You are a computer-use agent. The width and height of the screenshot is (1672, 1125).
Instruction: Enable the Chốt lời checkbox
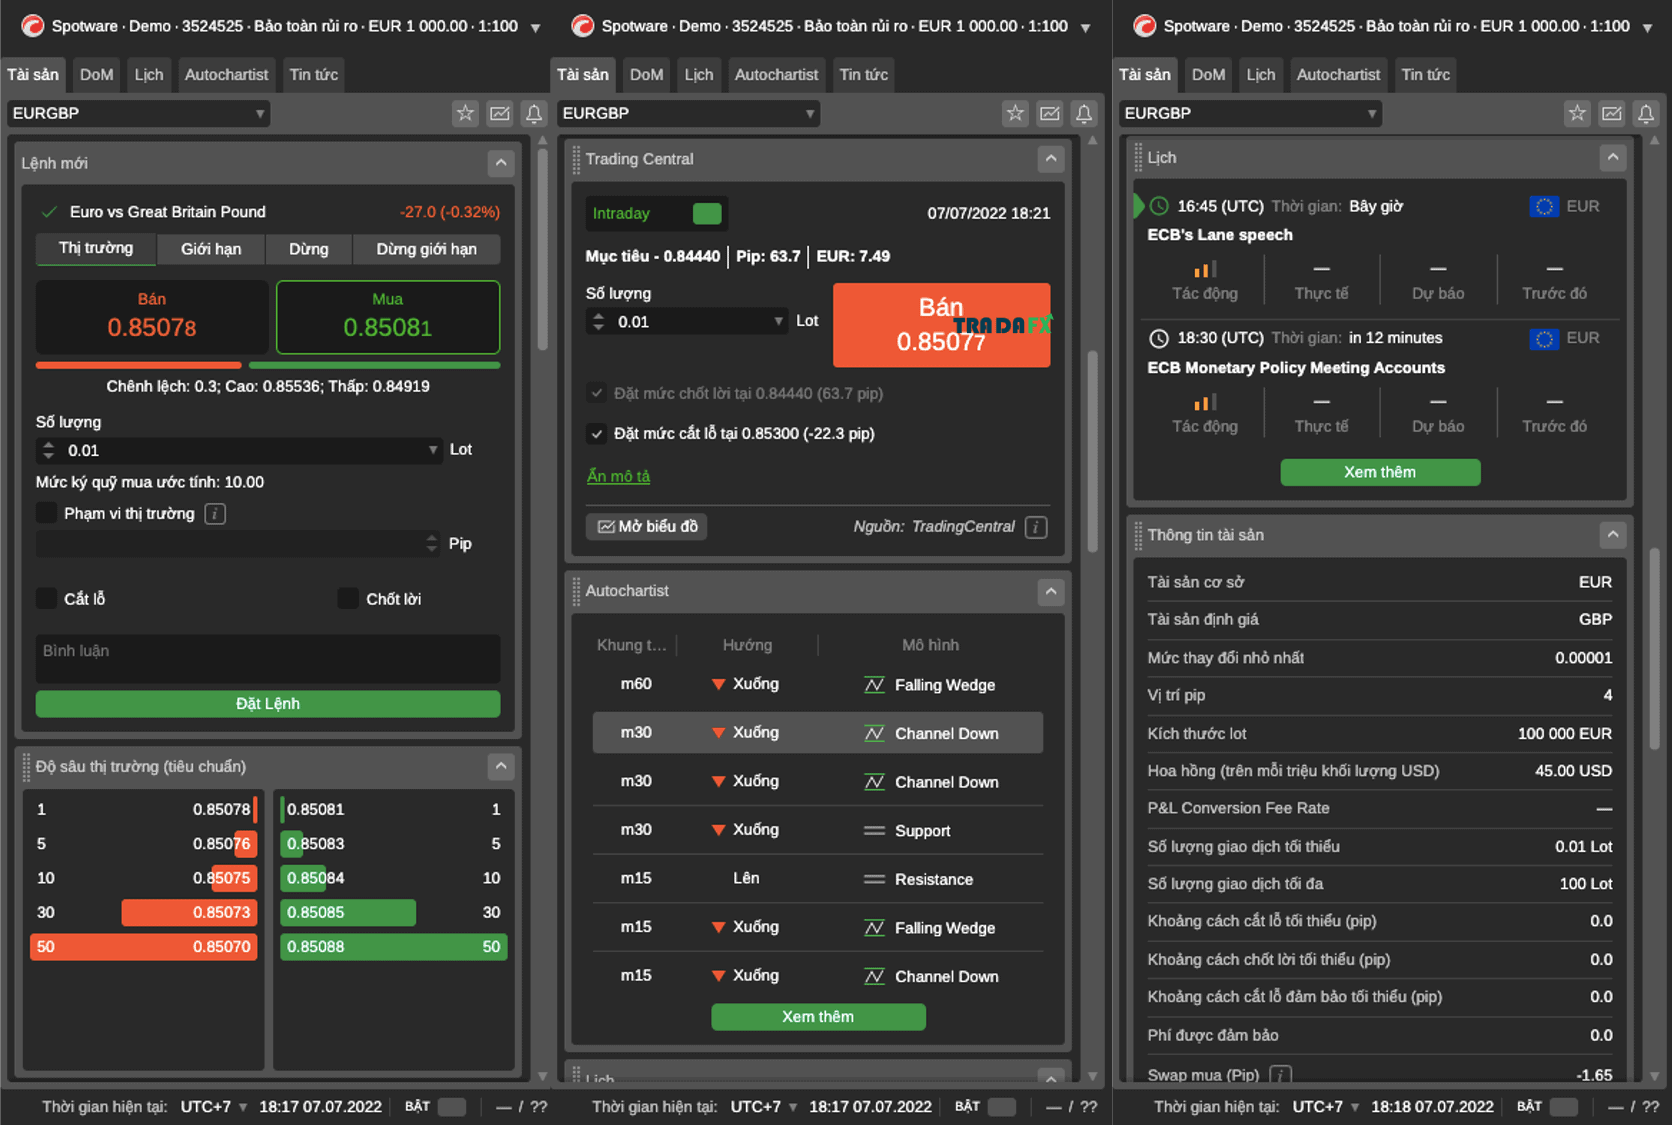(348, 598)
